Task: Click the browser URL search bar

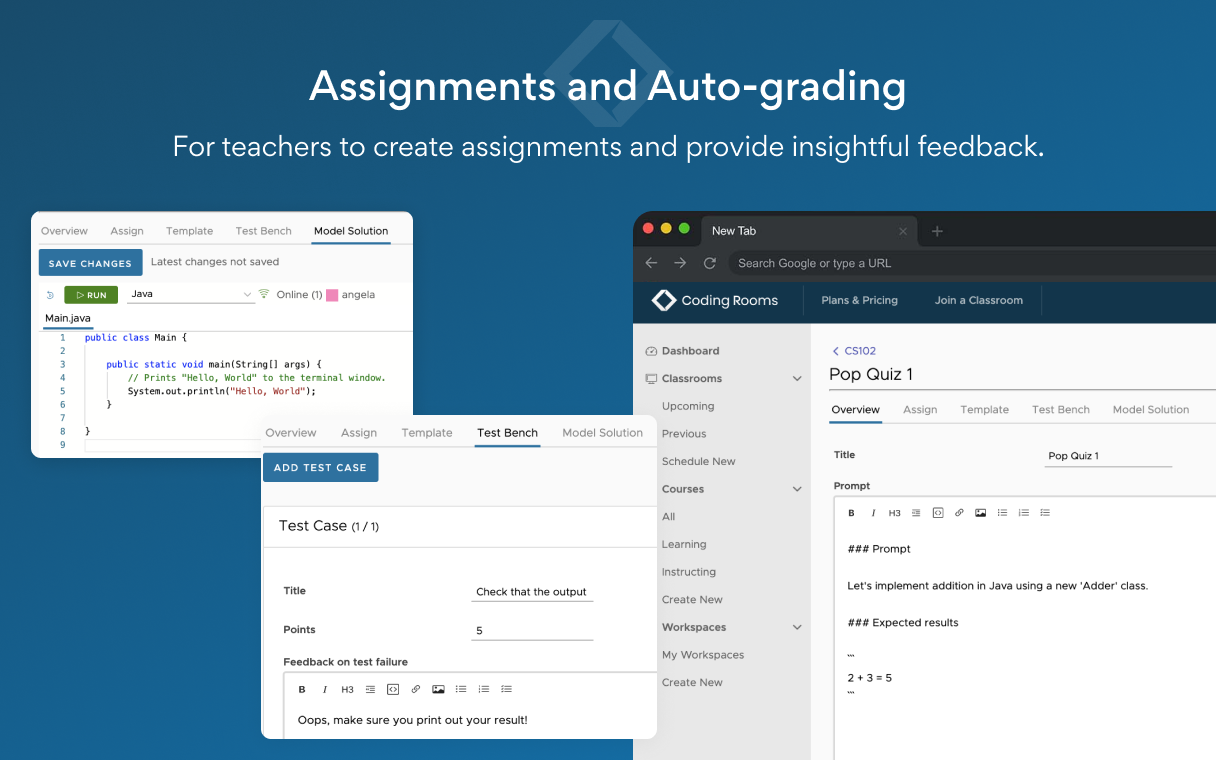Action: coord(972,263)
